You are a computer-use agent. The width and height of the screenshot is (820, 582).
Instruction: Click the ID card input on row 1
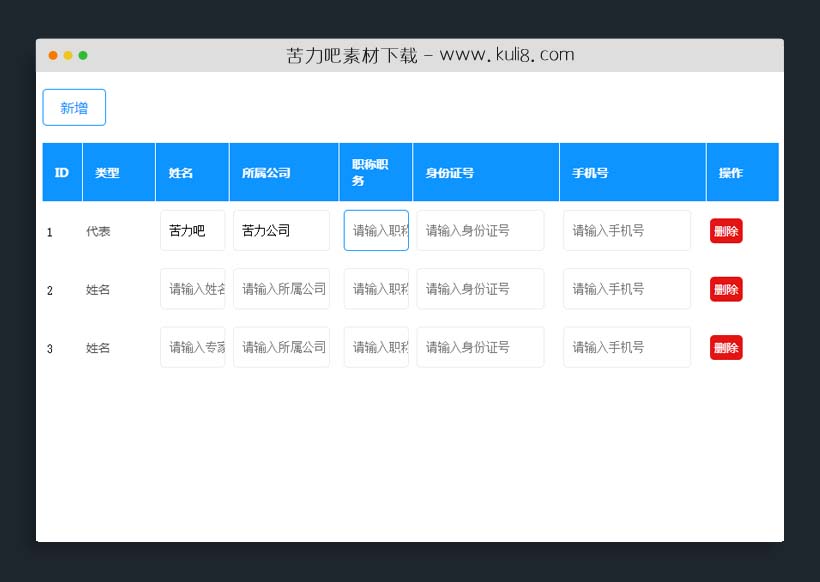tap(480, 230)
